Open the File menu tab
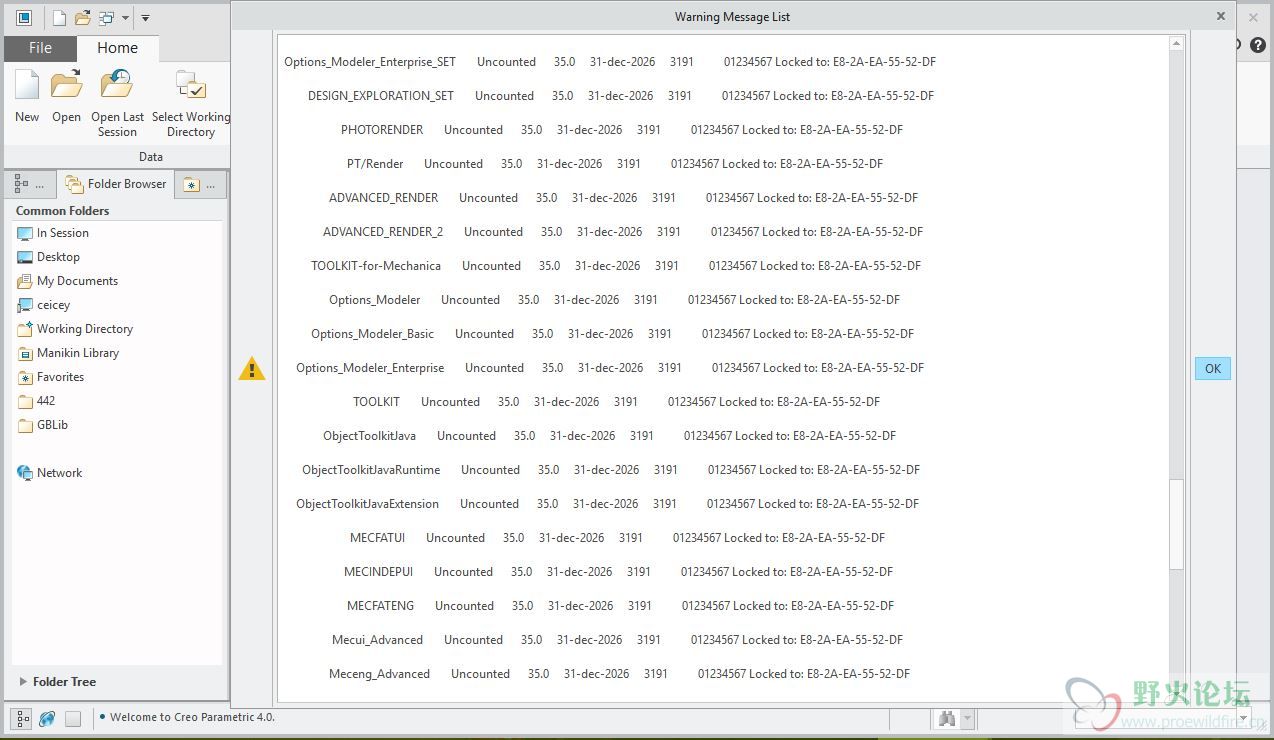This screenshot has width=1274, height=740. 41,47
